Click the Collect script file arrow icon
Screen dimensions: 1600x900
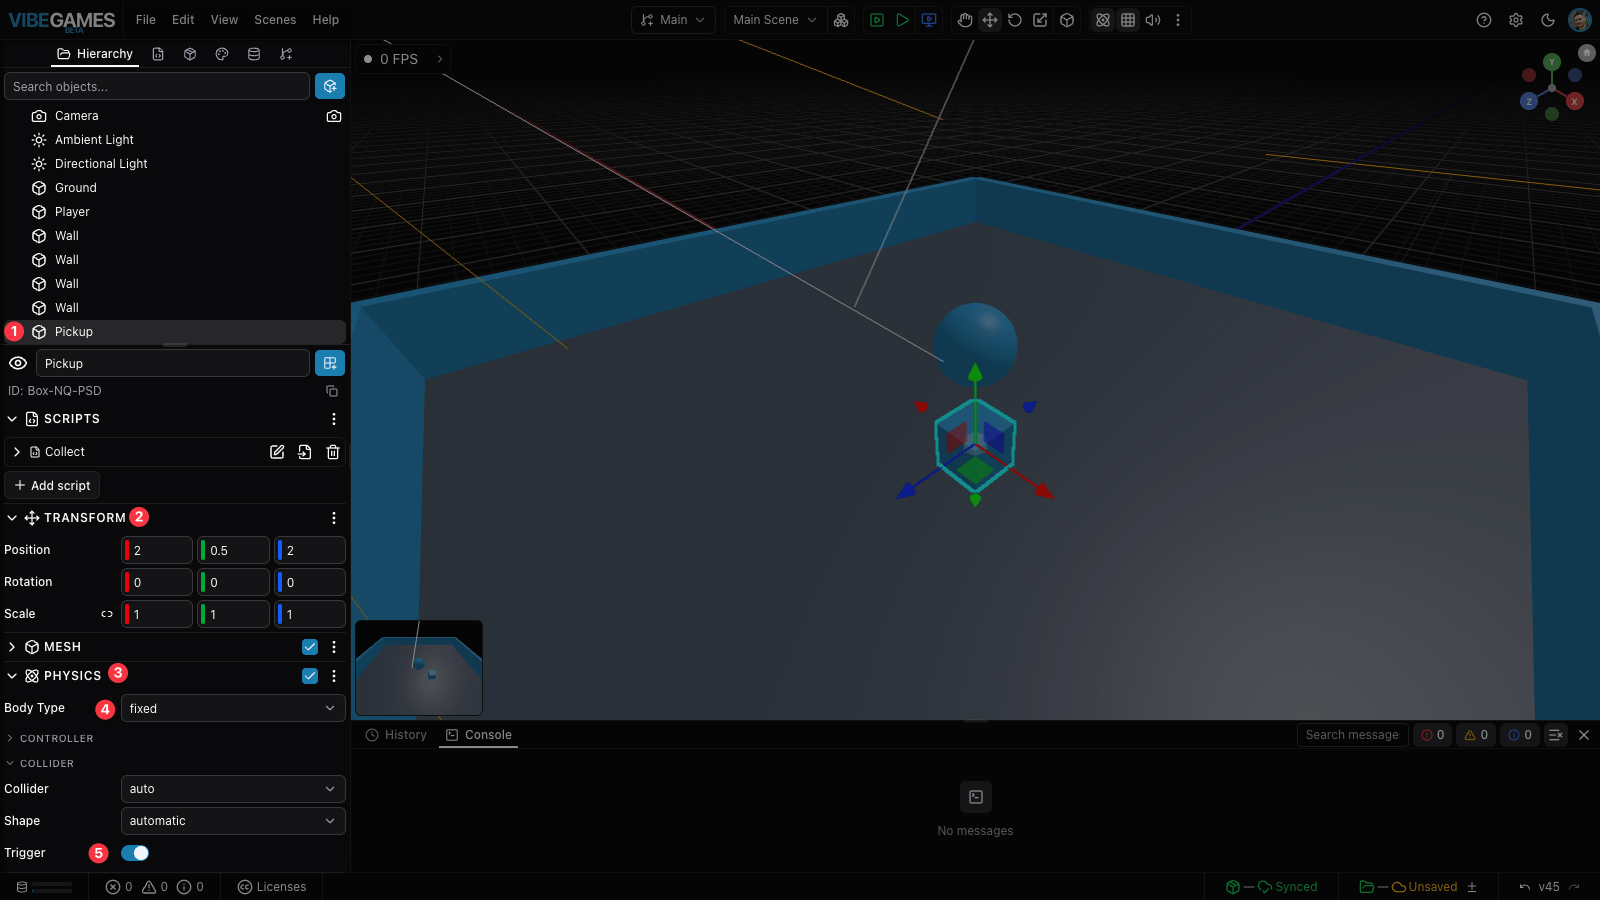pyautogui.click(x=305, y=452)
